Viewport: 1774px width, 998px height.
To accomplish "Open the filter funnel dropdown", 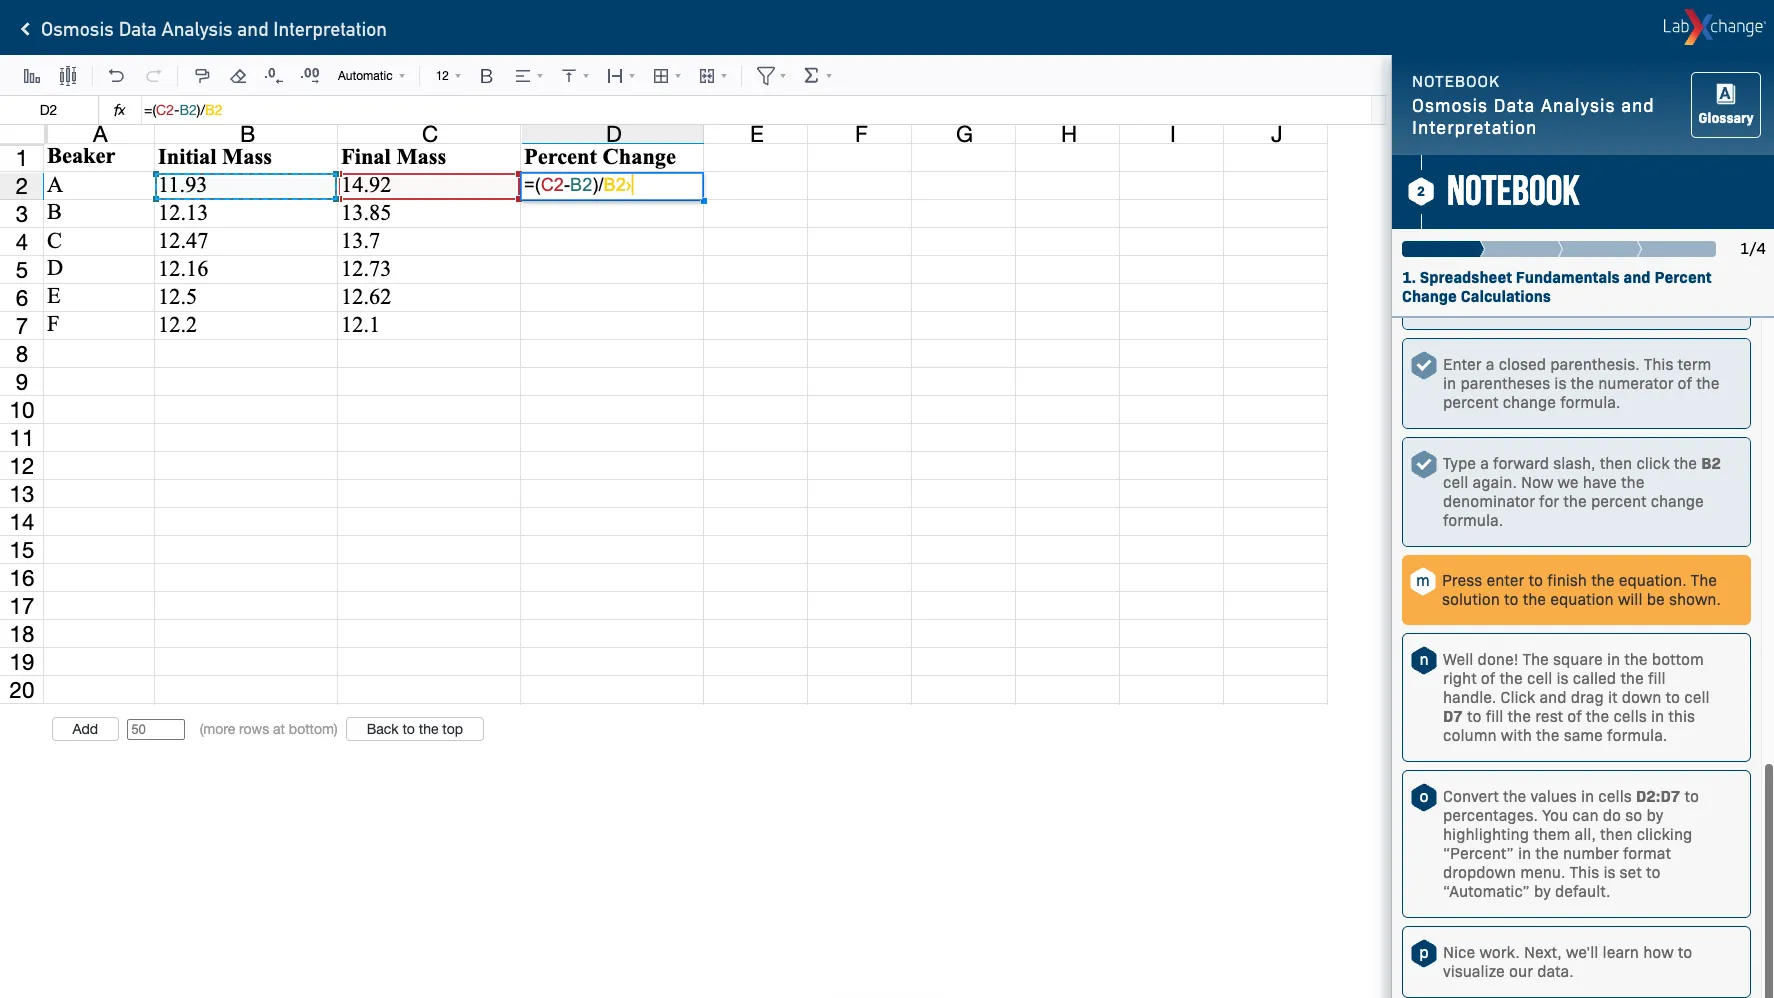I will click(x=771, y=76).
